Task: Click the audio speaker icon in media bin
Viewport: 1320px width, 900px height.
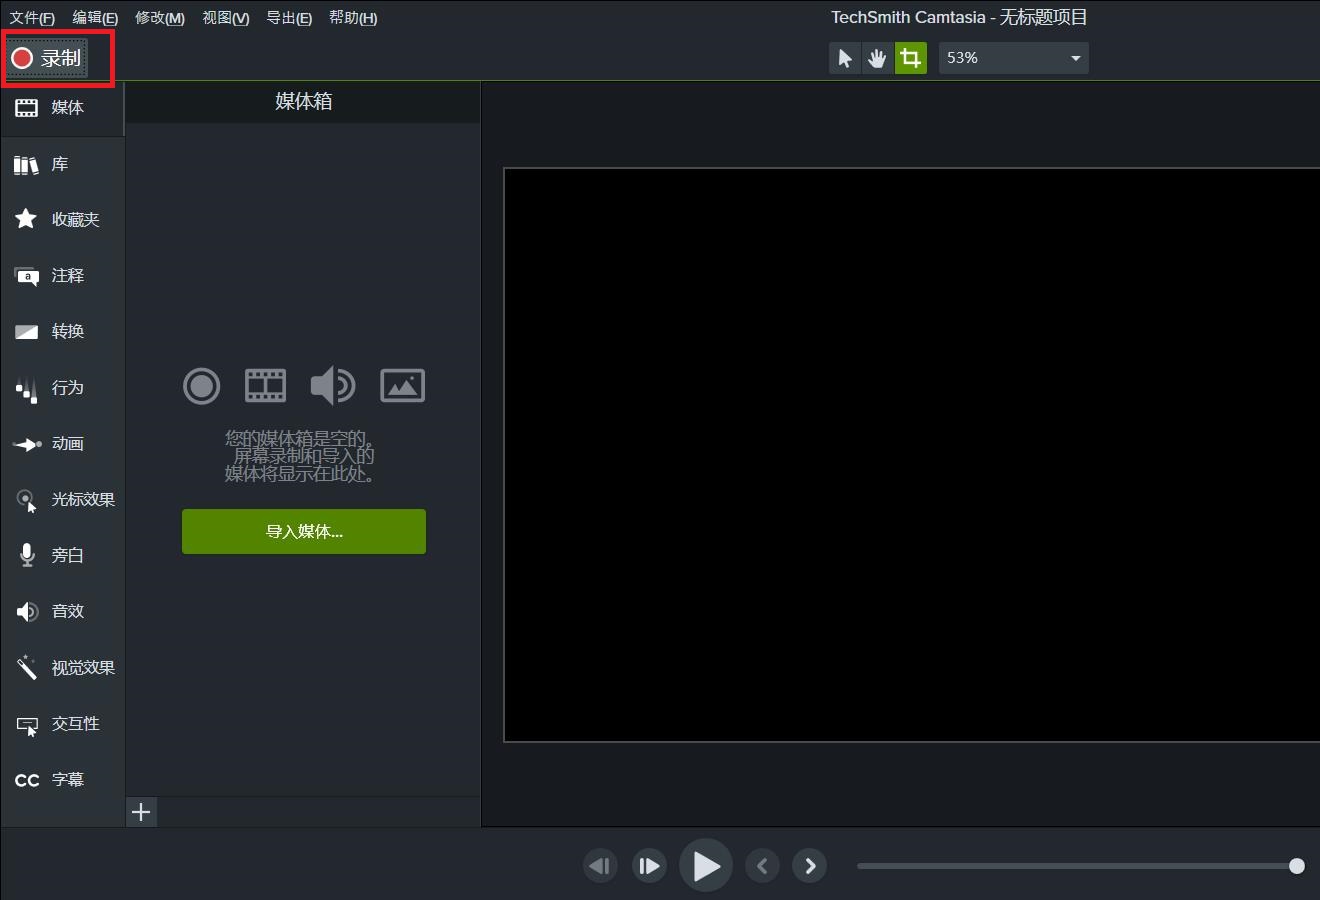Action: point(332,386)
